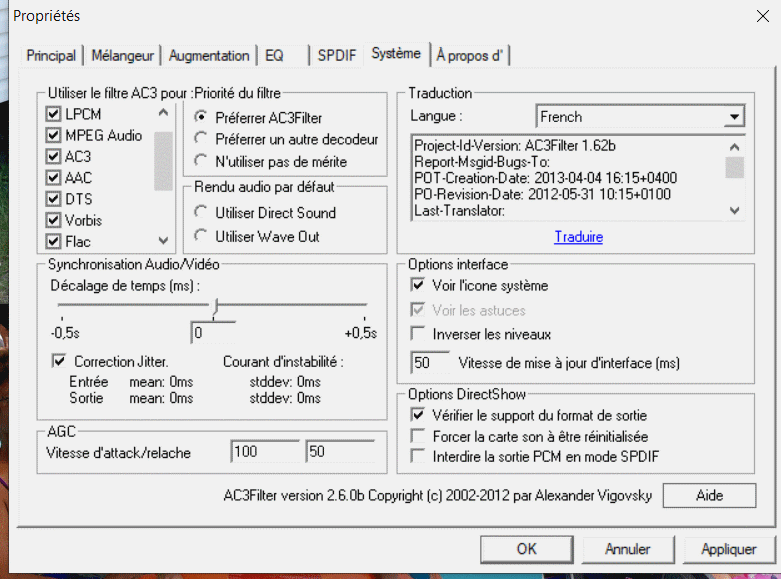Click the Report-Msgid-Bugs-To line
Viewport: 781px width, 579px height.
click(482, 162)
